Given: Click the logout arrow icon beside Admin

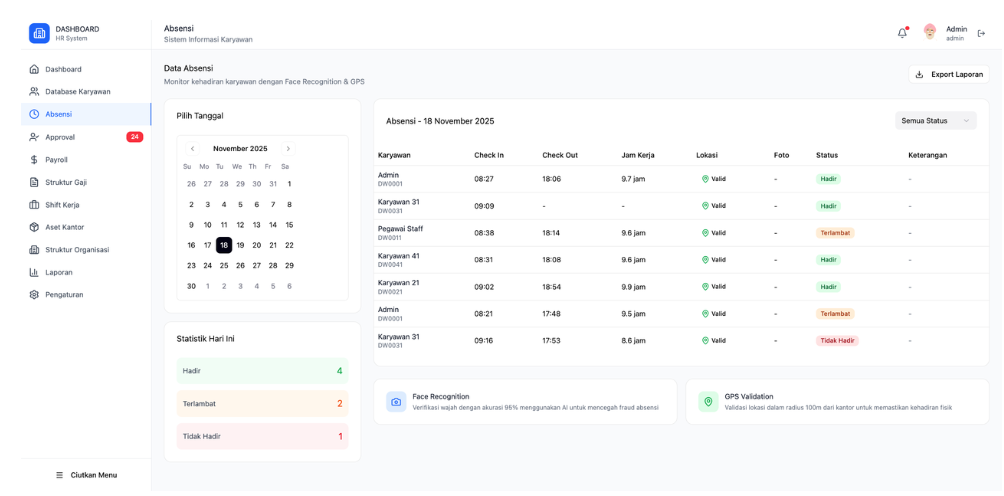Looking at the screenshot, I should coord(981,34).
